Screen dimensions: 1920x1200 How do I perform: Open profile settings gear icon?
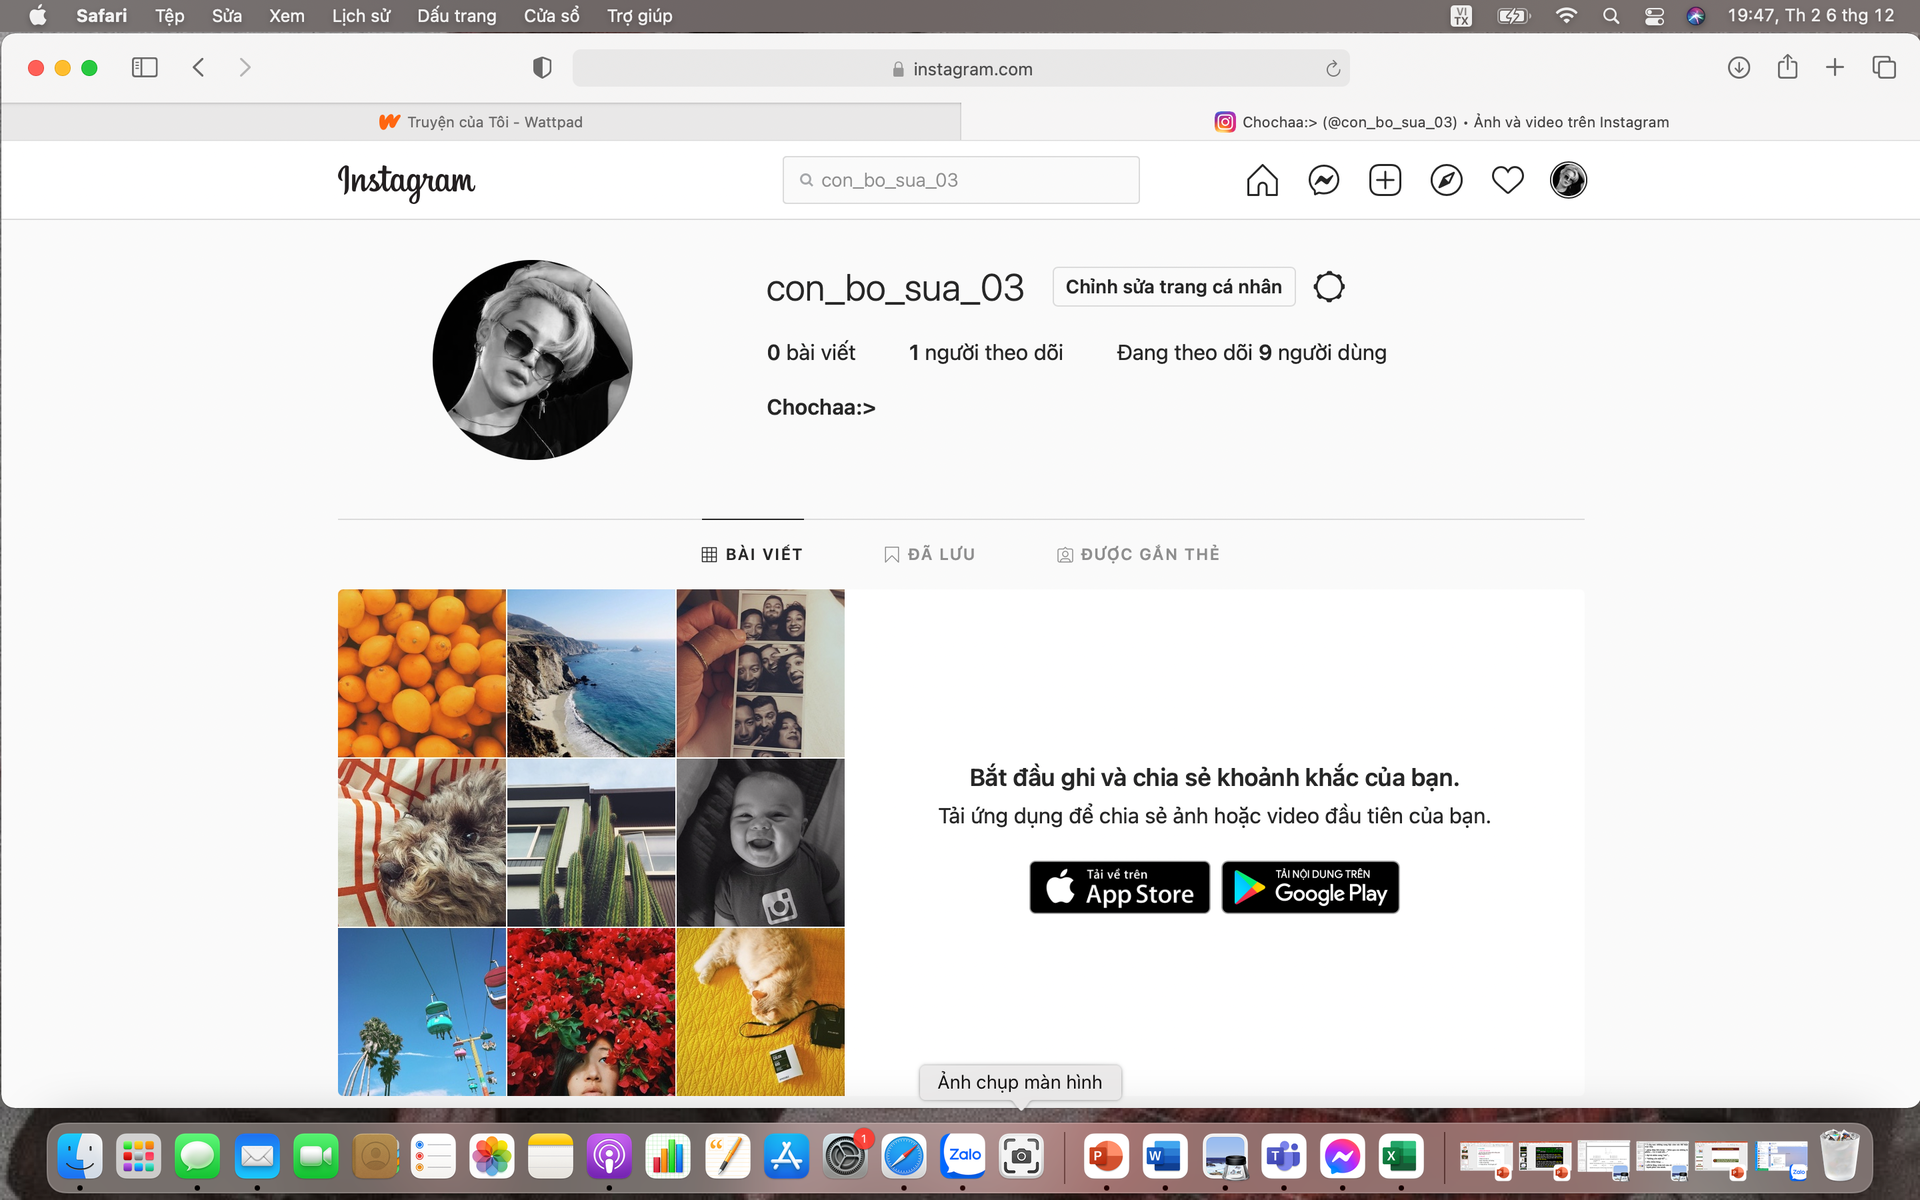click(1329, 287)
